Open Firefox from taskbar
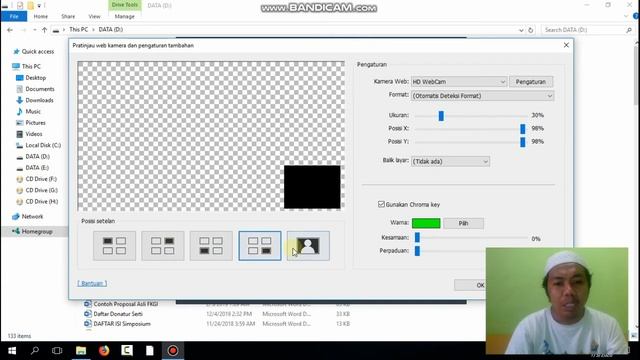The image size is (640, 360). click(104, 351)
